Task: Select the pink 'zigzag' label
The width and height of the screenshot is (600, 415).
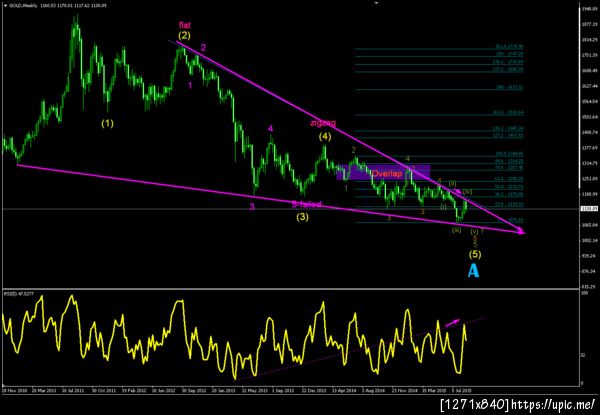Action: coord(323,123)
